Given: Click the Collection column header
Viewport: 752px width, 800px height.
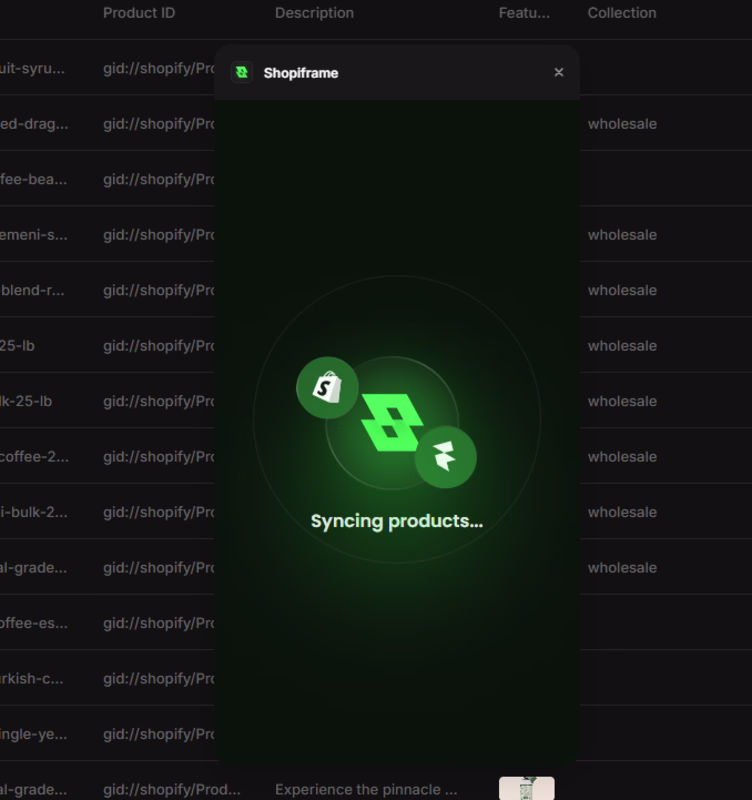Looking at the screenshot, I should [622, 13].
